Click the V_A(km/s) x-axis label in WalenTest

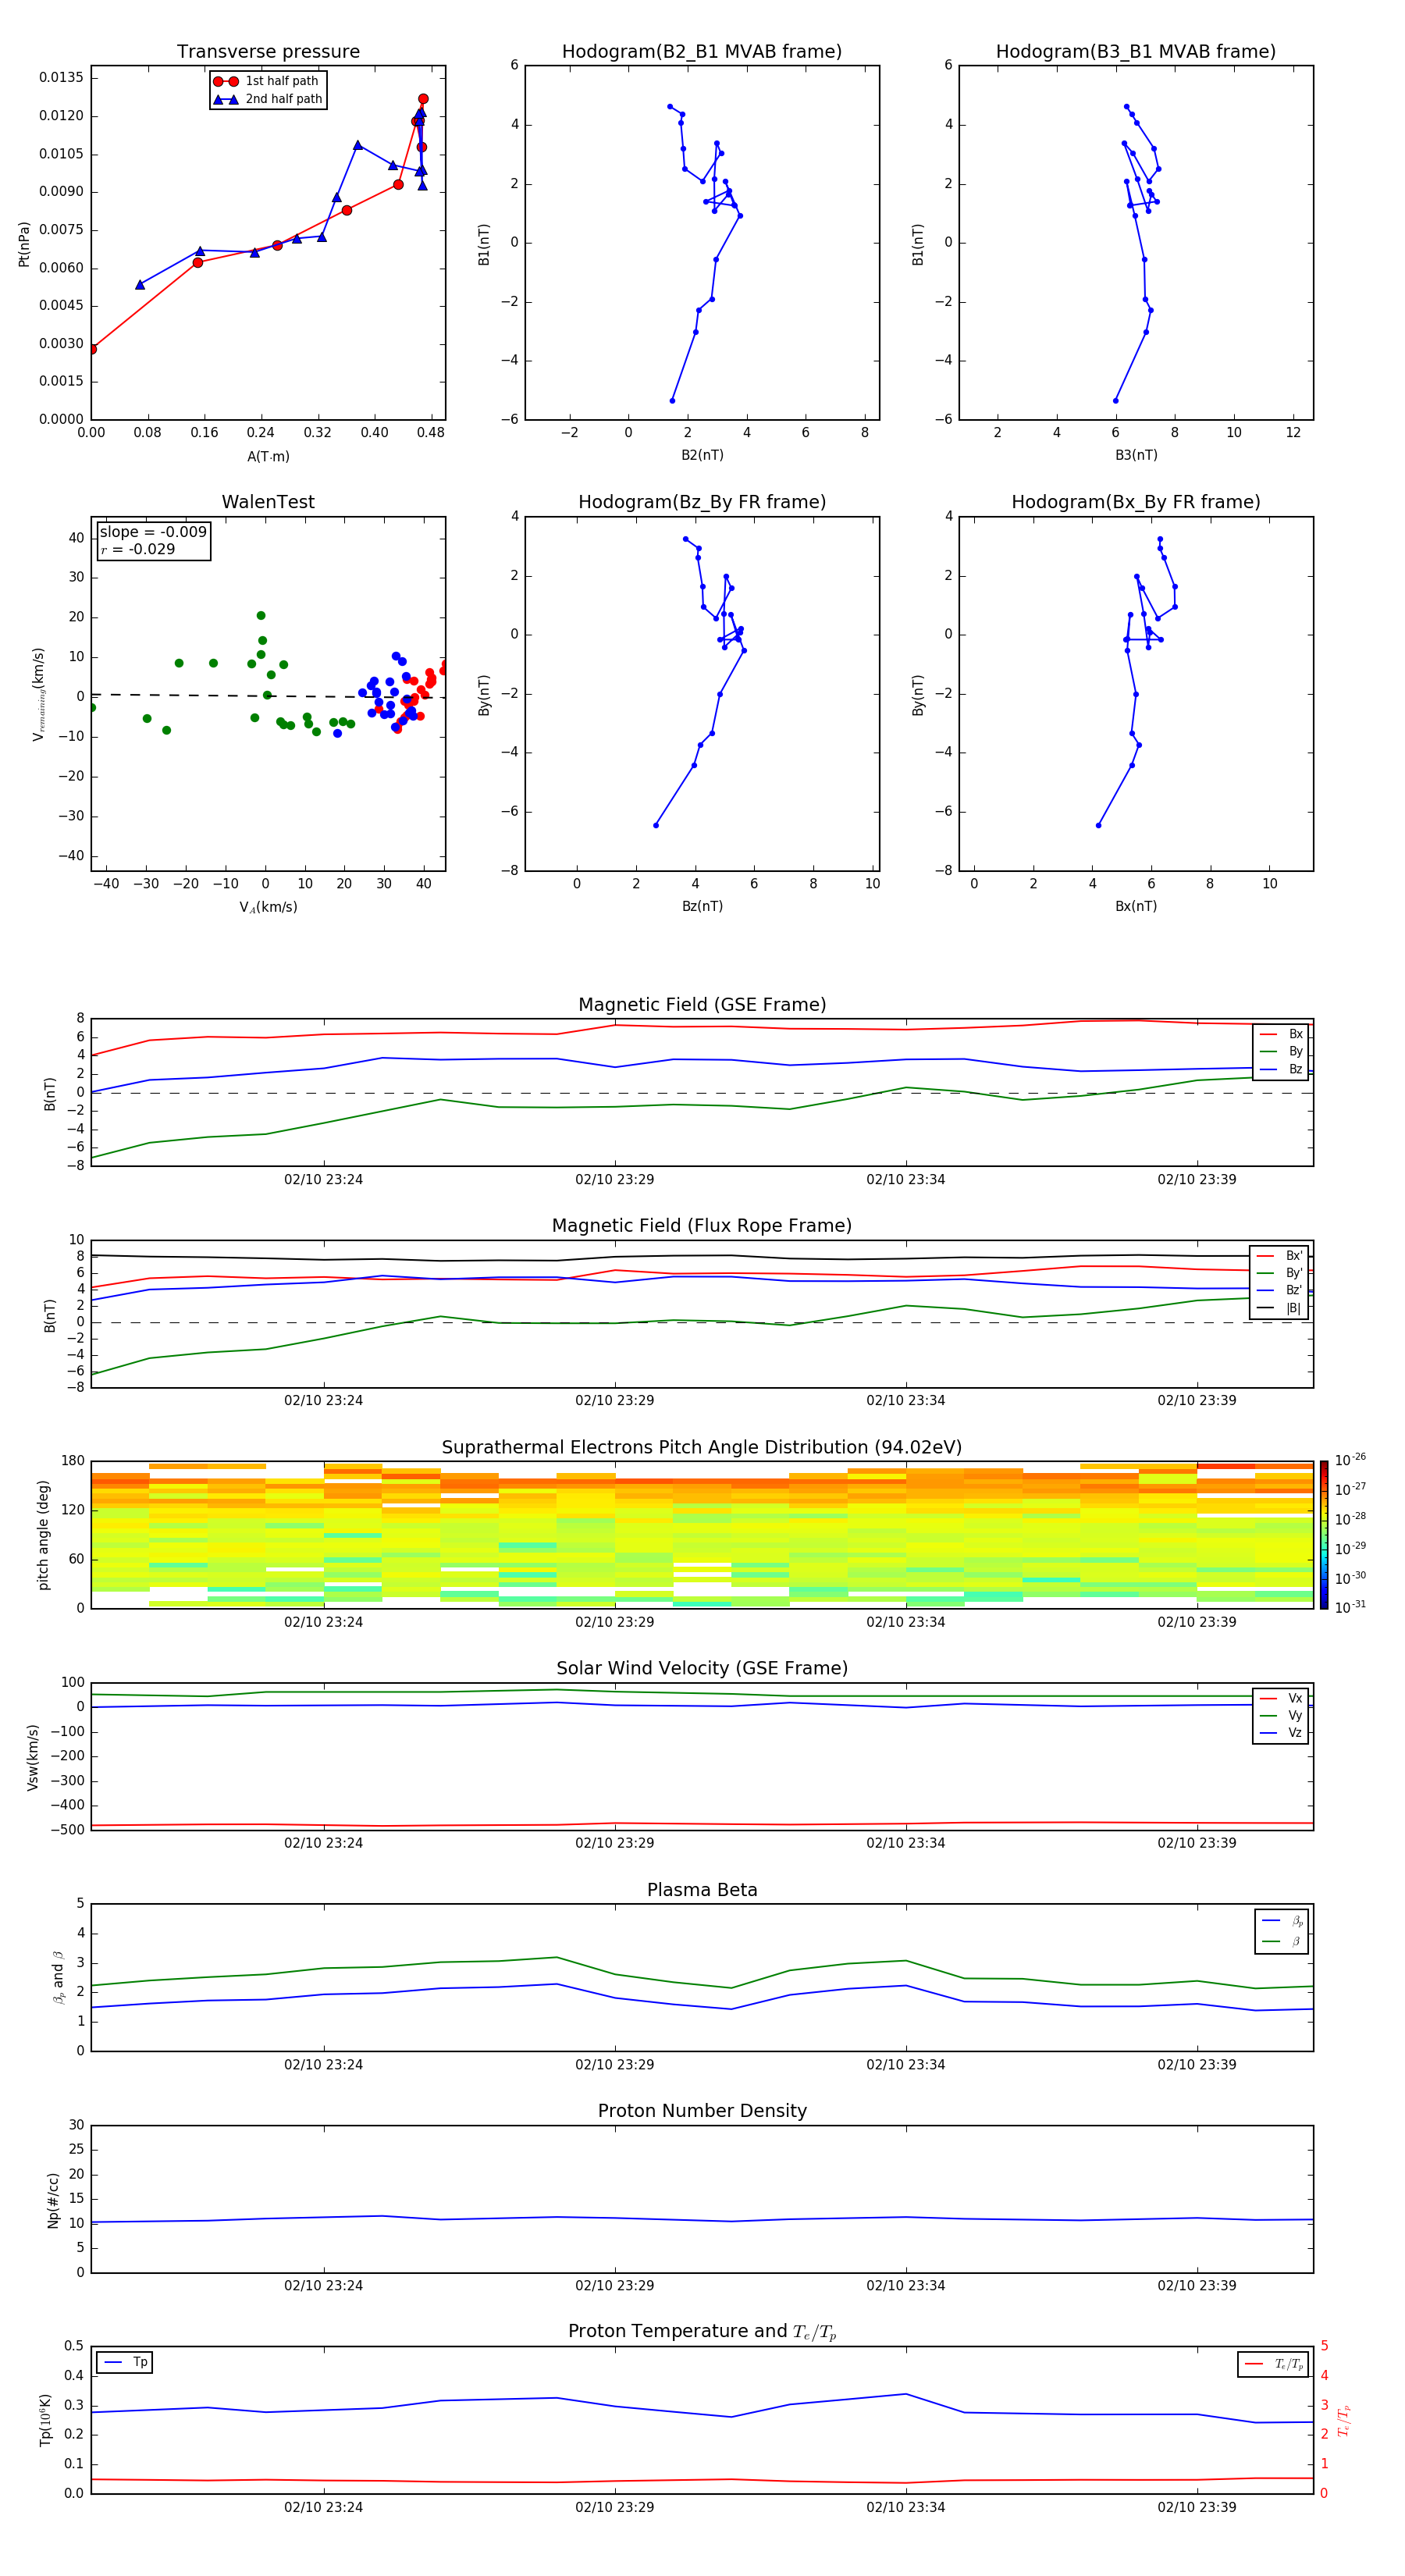[x=268, y=907]
